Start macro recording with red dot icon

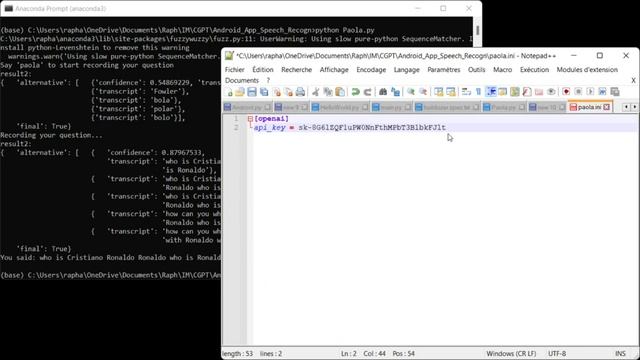pos(566,92)
